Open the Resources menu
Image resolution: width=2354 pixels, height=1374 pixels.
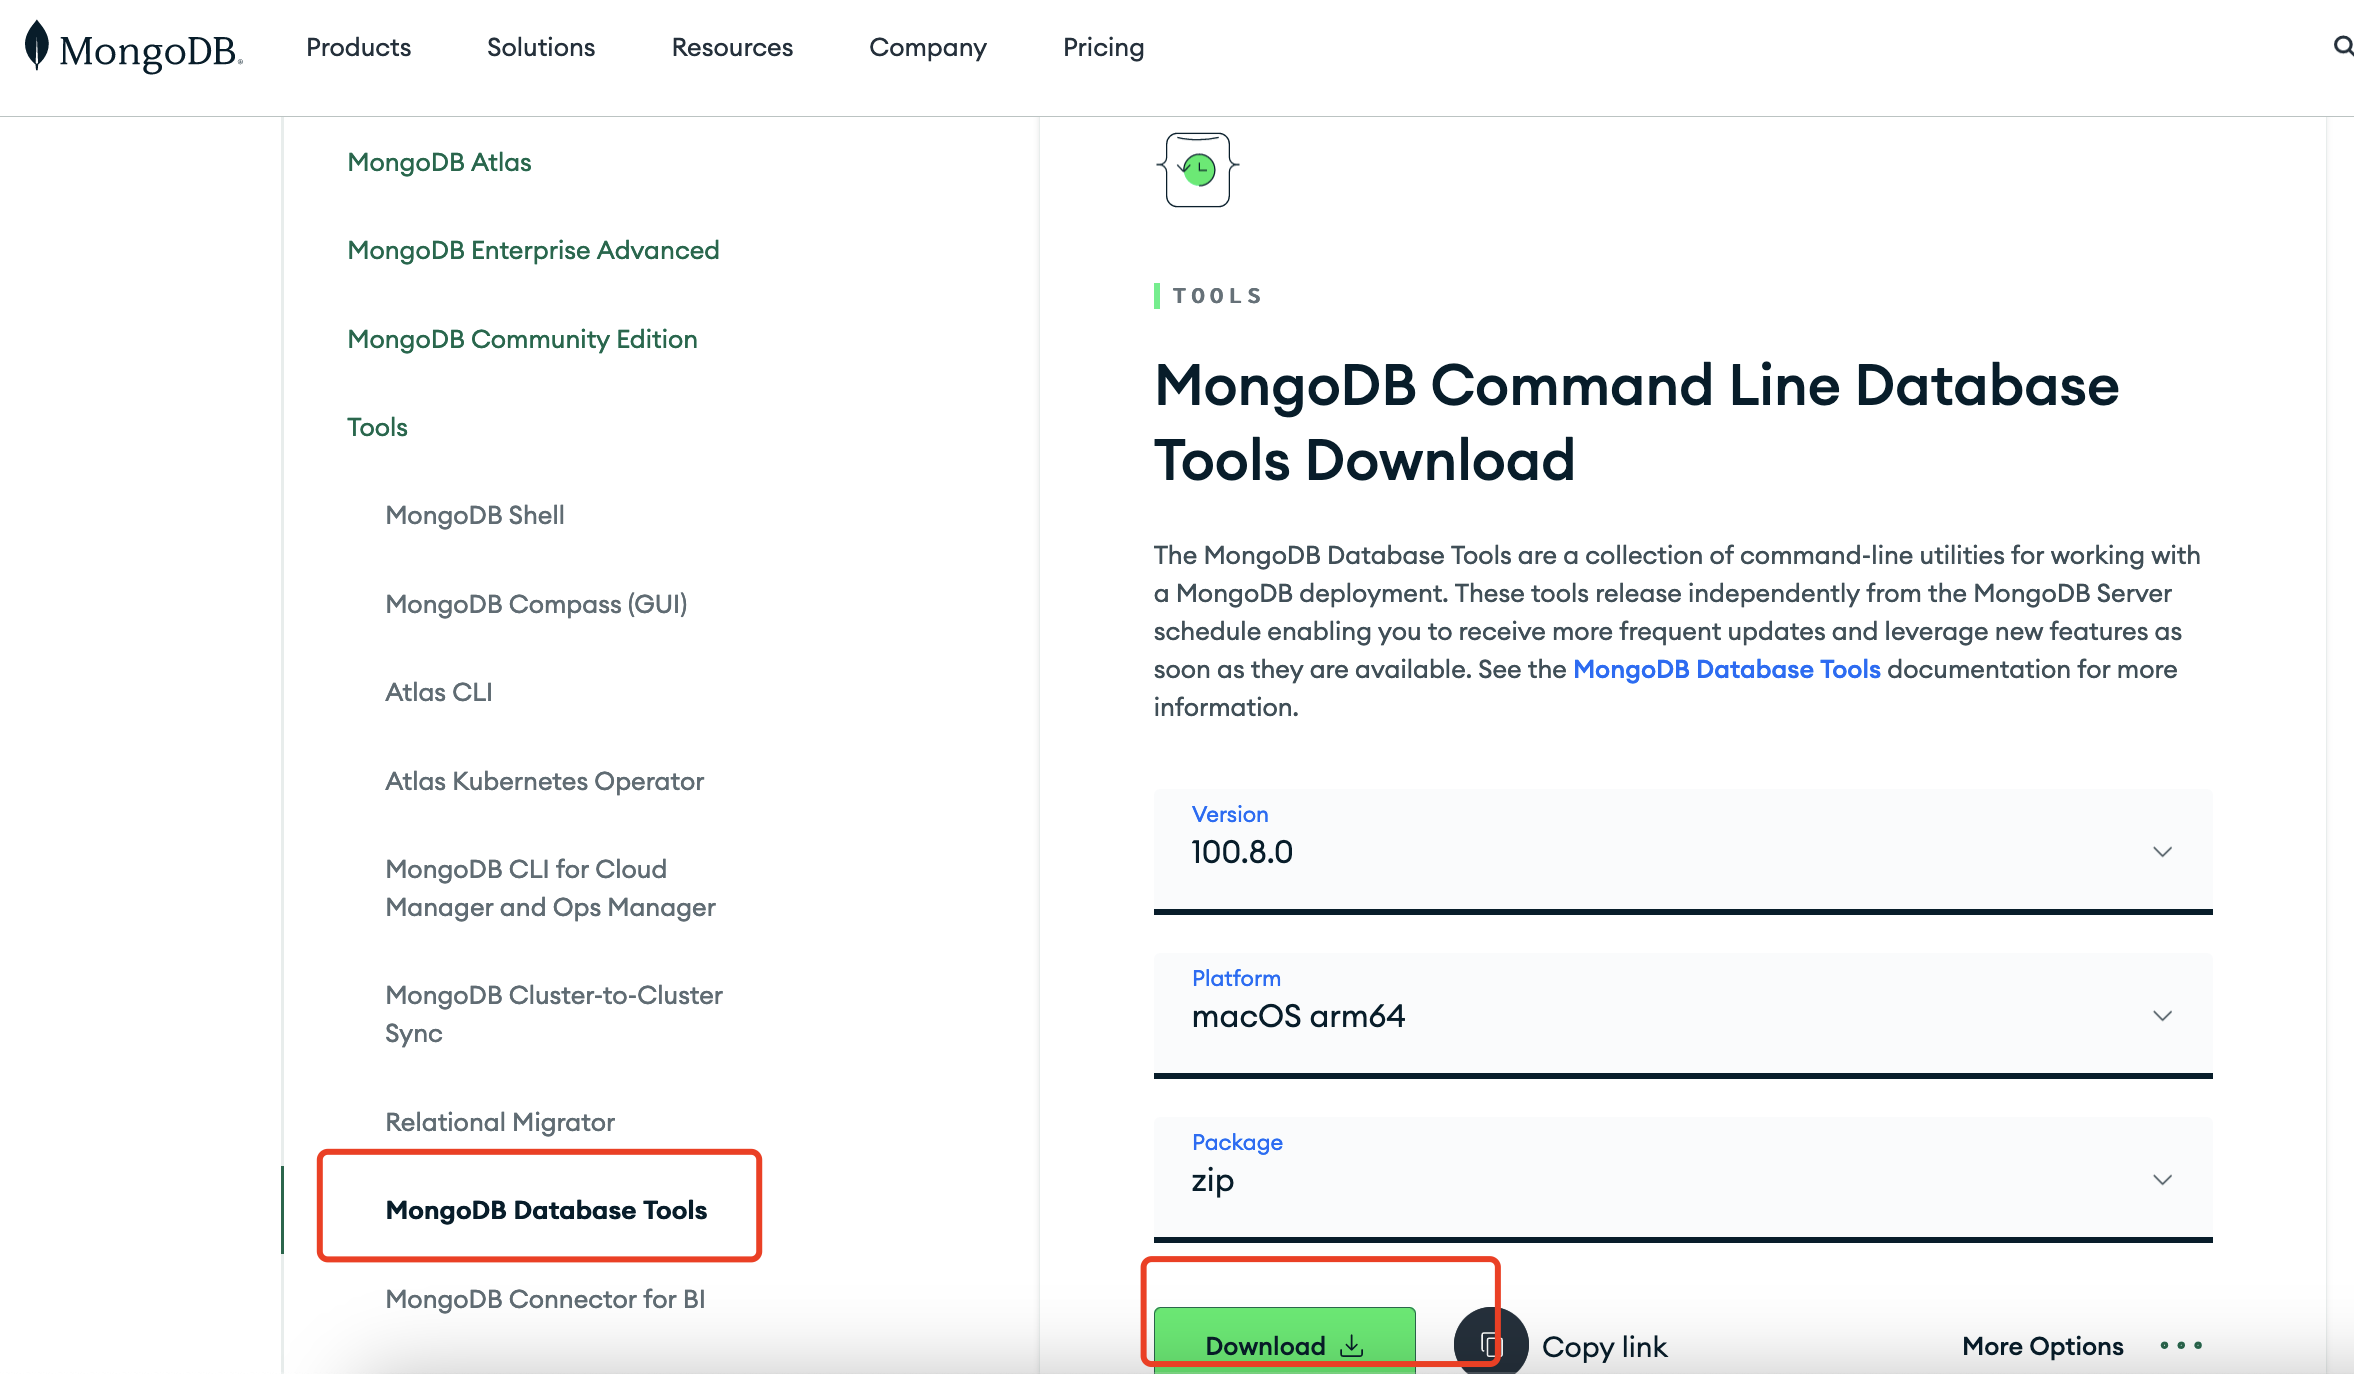(x=731, y=47)
